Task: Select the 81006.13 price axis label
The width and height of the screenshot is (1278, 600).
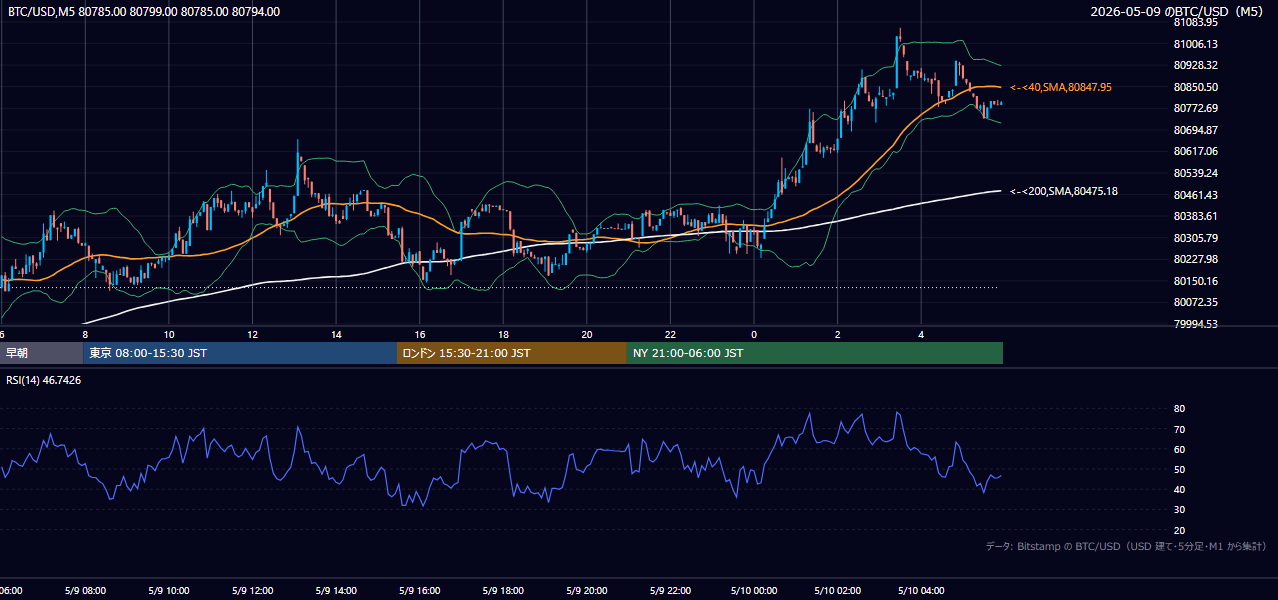Action: (x=1195, y=44)
